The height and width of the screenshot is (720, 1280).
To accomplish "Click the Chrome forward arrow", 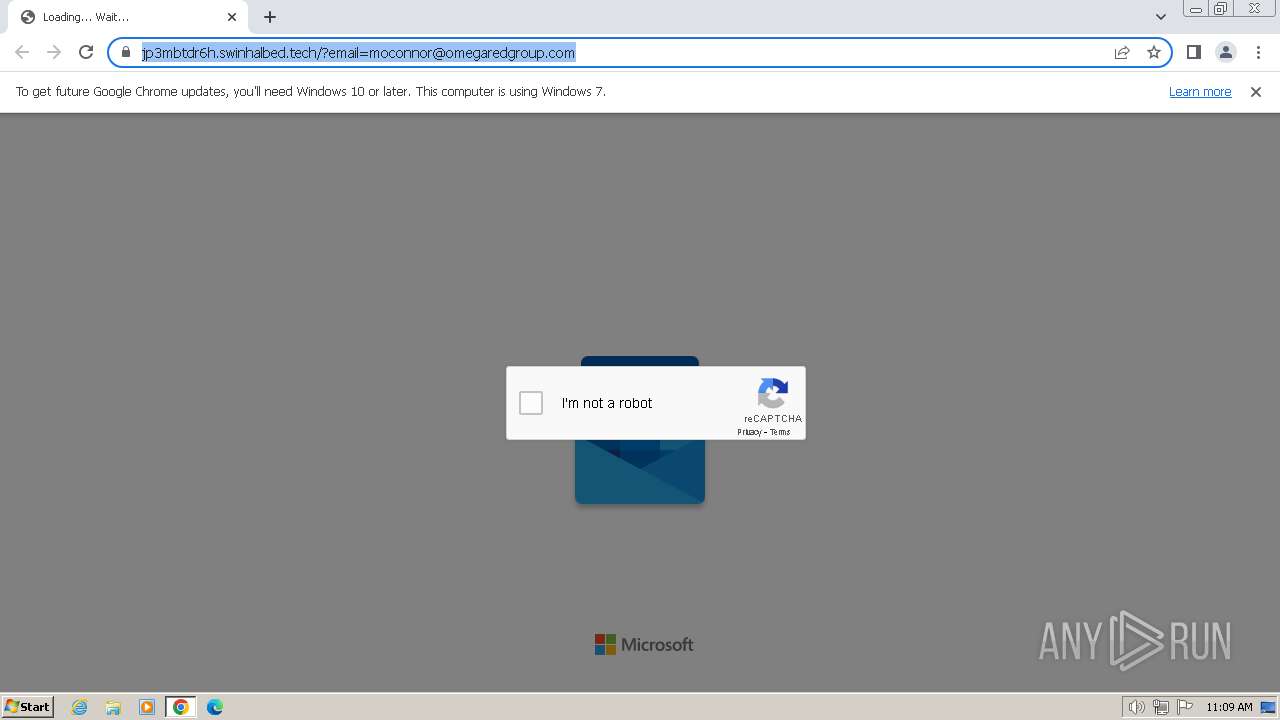I will 54,52.
